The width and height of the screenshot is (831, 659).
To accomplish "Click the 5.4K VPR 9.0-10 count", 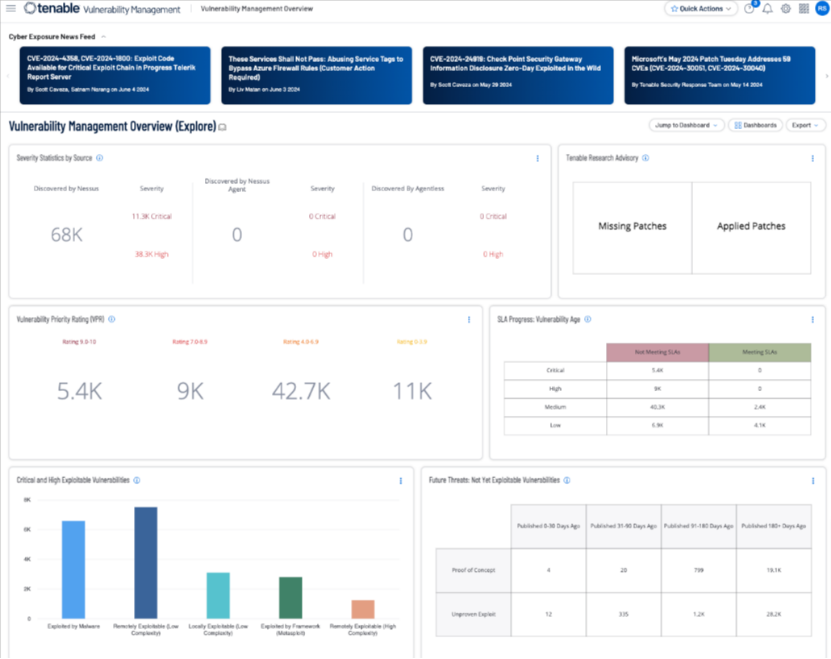I will coord(79,391).
